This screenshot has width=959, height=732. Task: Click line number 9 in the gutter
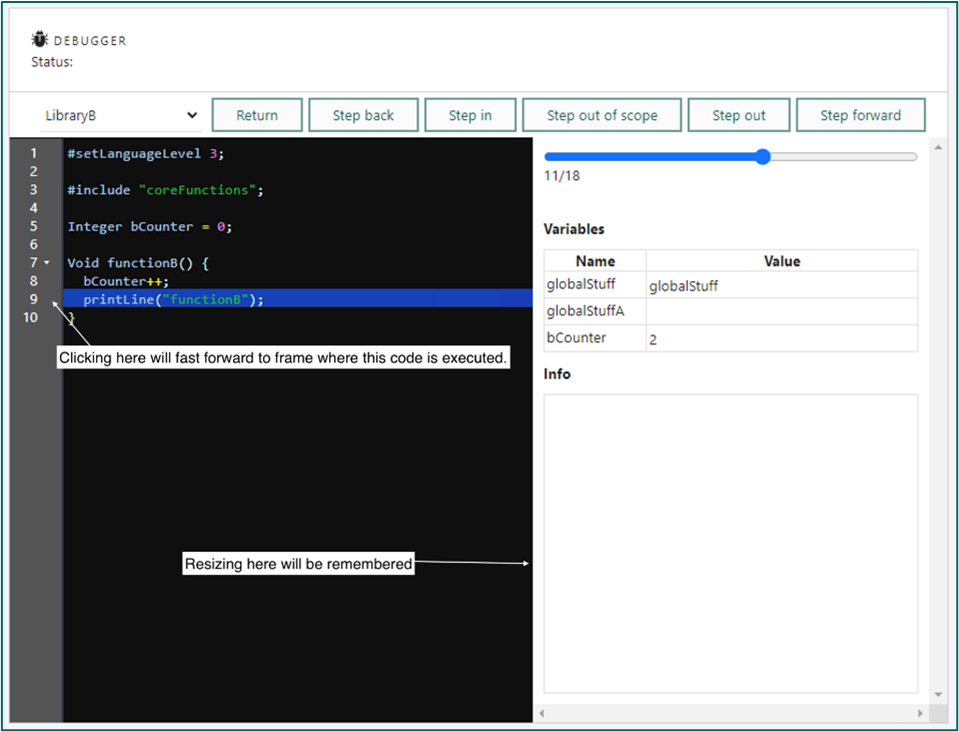(34, 299)
